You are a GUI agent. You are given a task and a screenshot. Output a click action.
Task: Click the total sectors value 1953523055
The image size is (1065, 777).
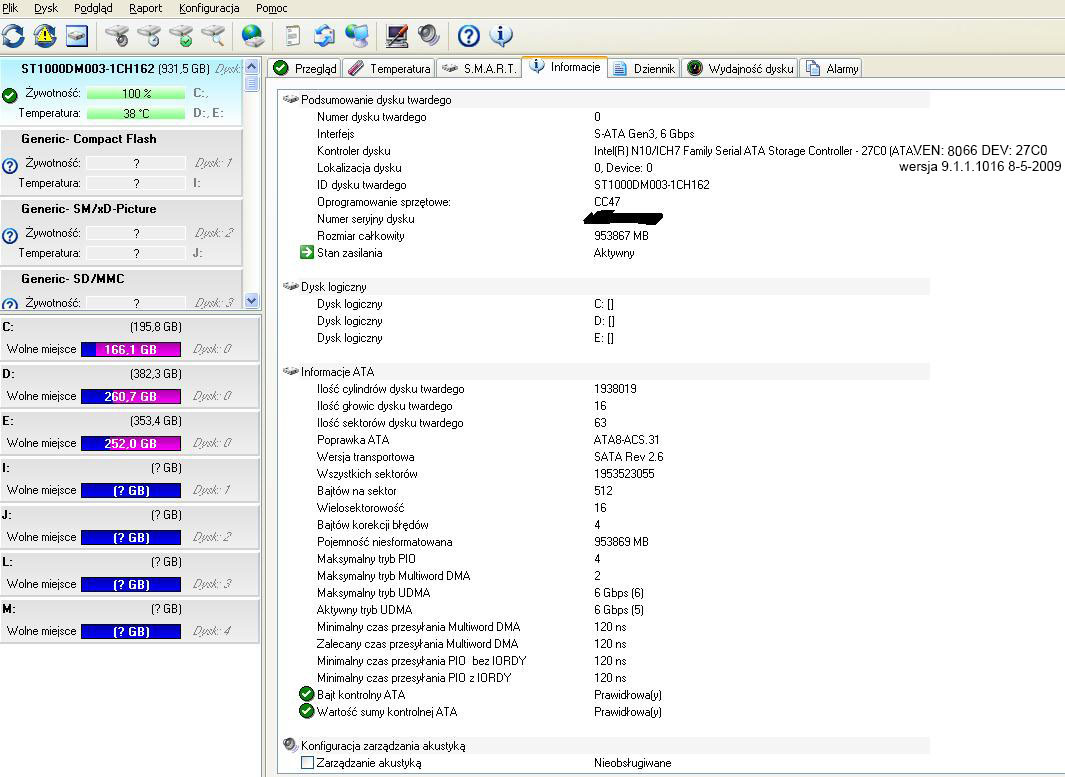[624, 473]
